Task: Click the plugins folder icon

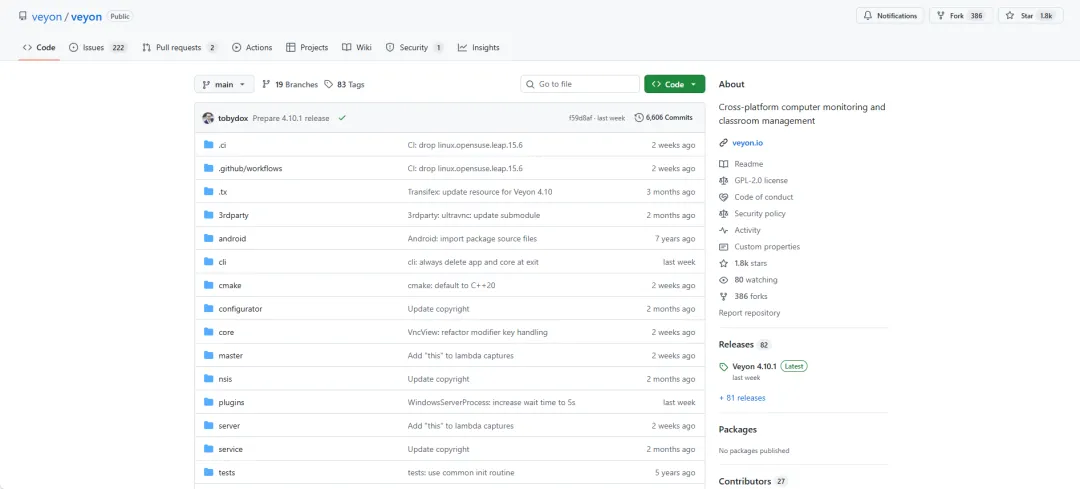Action: [209, 402]
